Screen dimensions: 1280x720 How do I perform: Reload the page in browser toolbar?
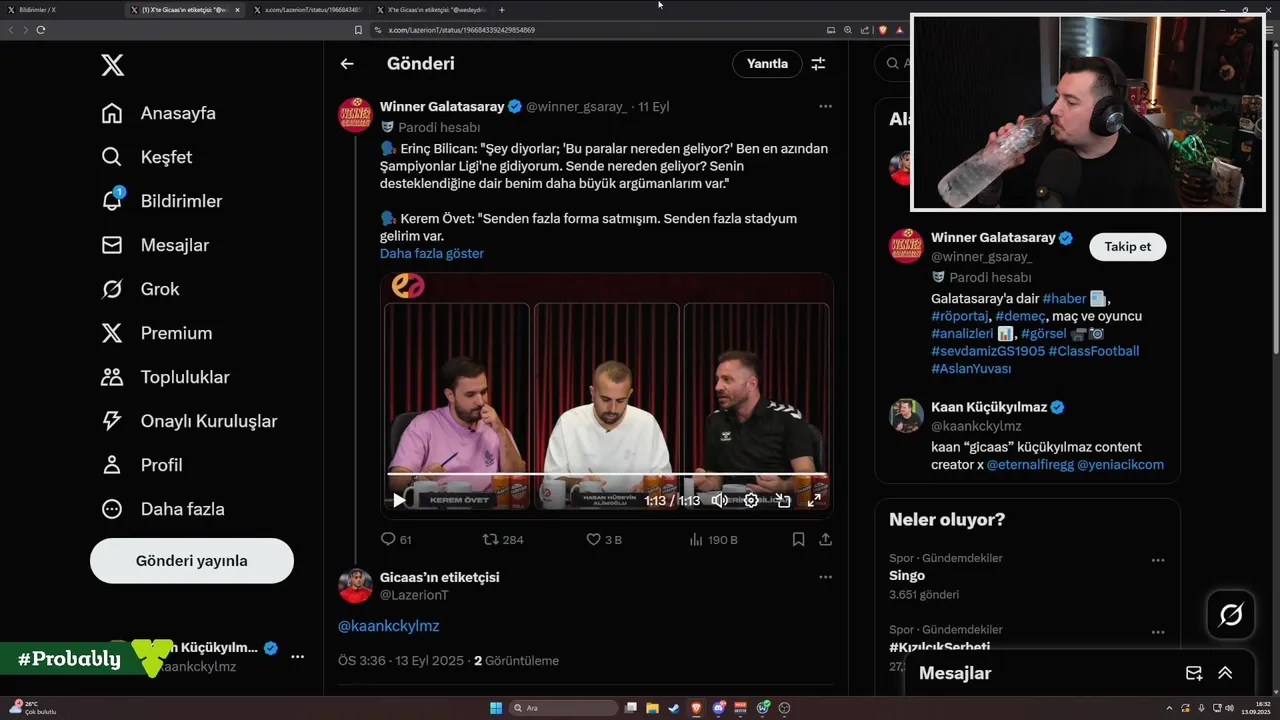(41, 30)
